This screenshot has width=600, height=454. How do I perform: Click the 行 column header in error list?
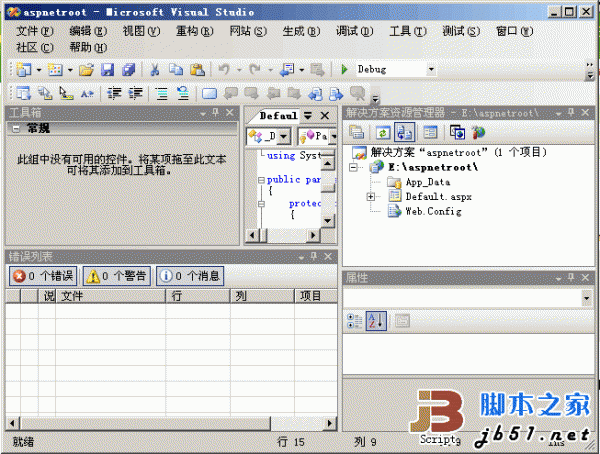pyautogui.click(x=198, y=296)
